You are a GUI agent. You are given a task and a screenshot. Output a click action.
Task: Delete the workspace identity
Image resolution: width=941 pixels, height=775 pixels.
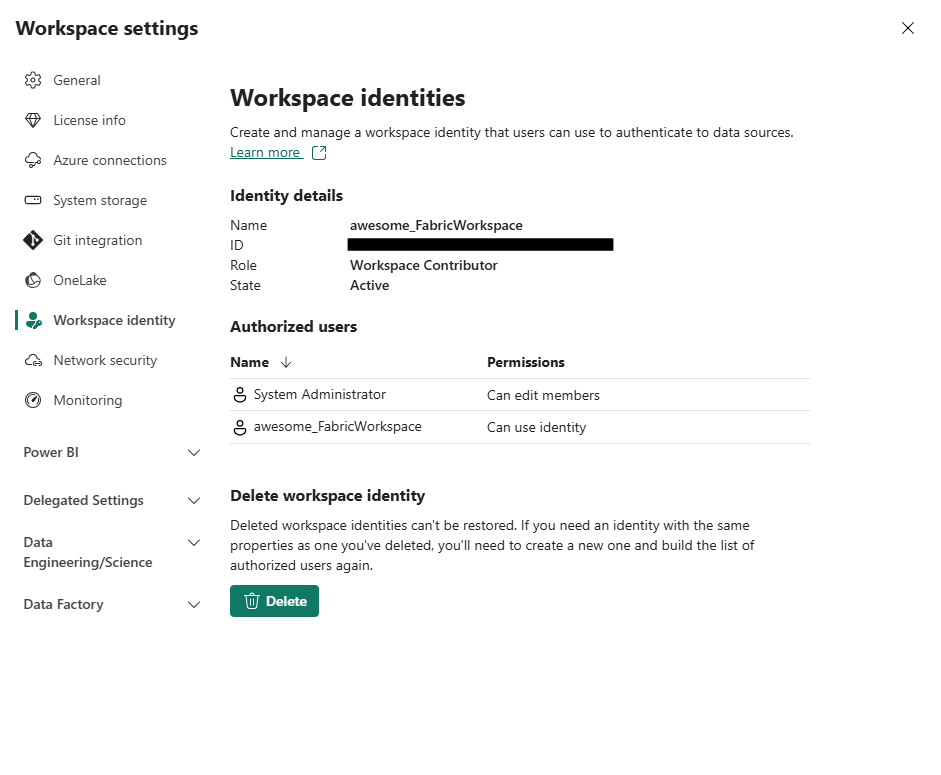click(x=274, y=601)
